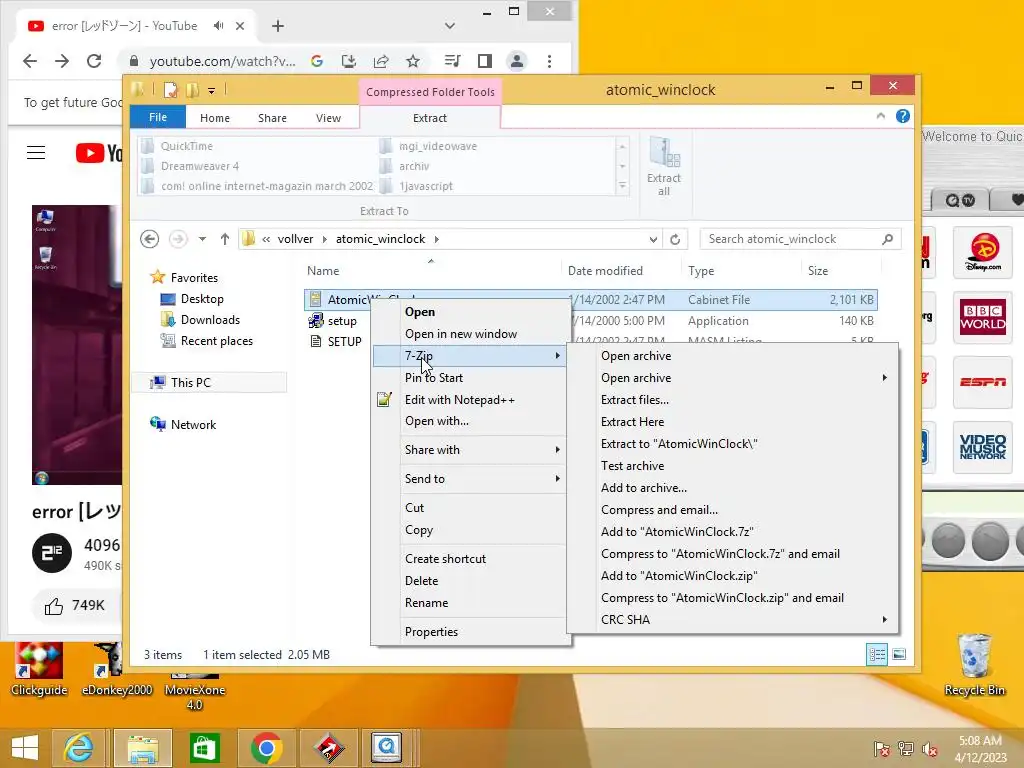Switch to details view layout icon
Image resolution: width=1024 pixels, height=768 pixels.
pos(876,654)
